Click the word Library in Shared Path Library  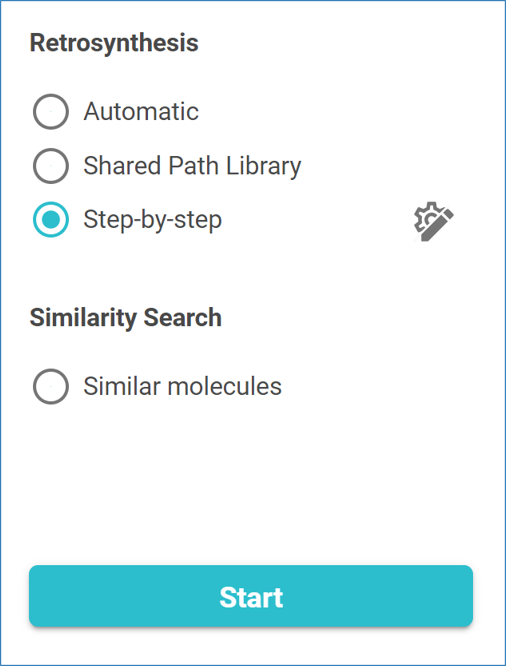click(263, 166)
